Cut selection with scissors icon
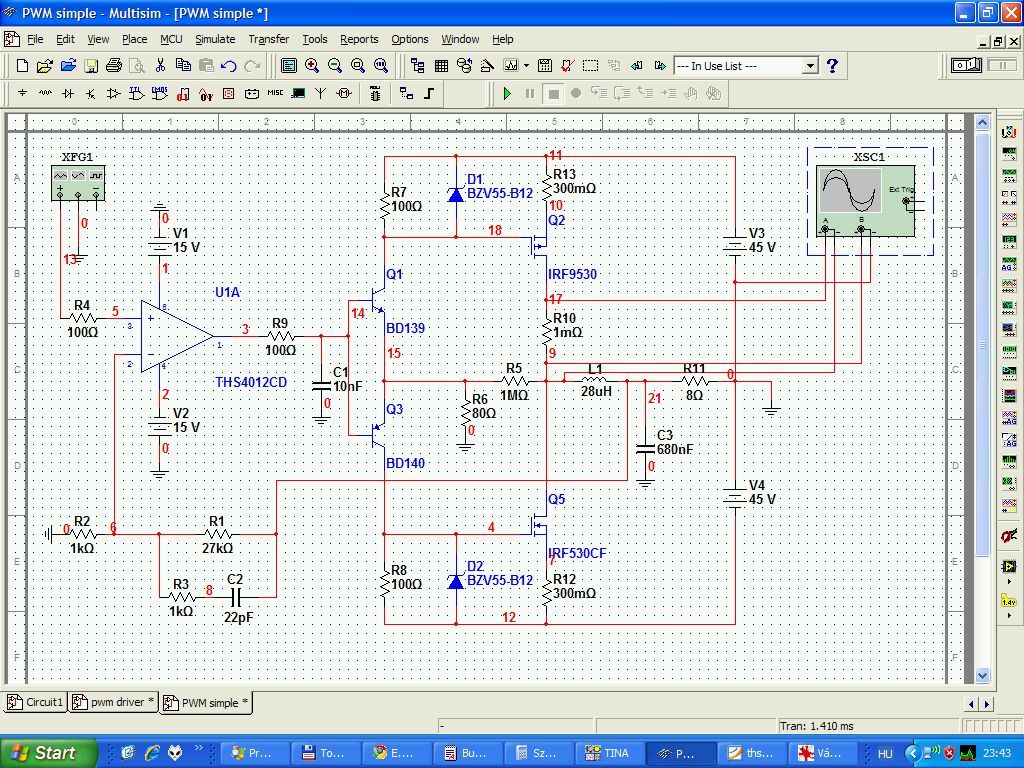The image size is (1024, 768). 160,66
